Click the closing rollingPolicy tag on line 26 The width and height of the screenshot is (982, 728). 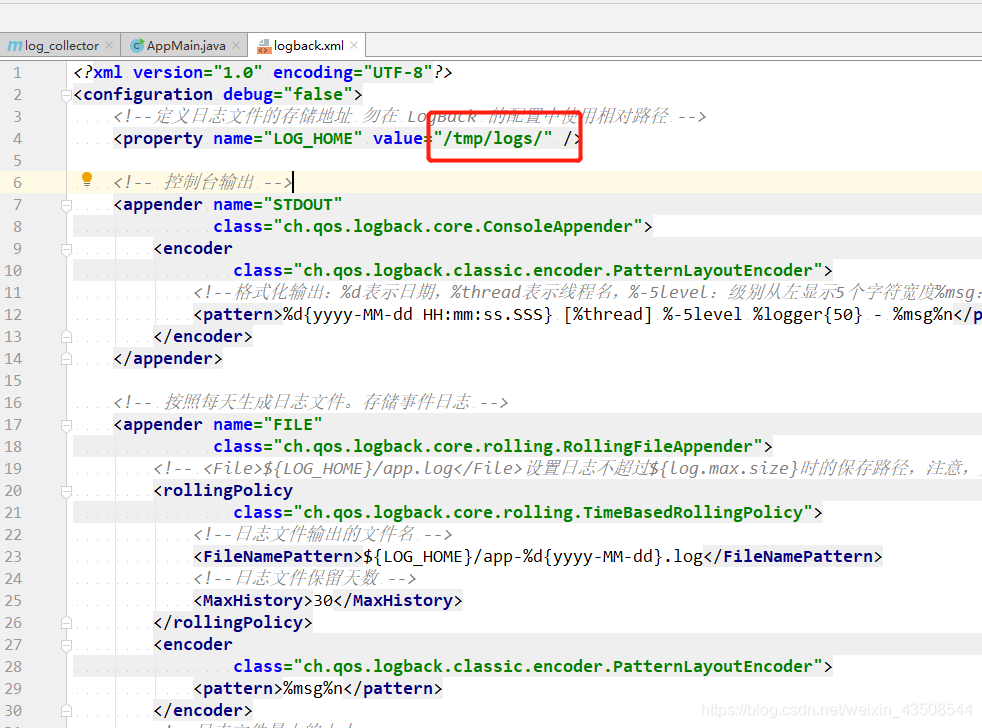(233, 623)
